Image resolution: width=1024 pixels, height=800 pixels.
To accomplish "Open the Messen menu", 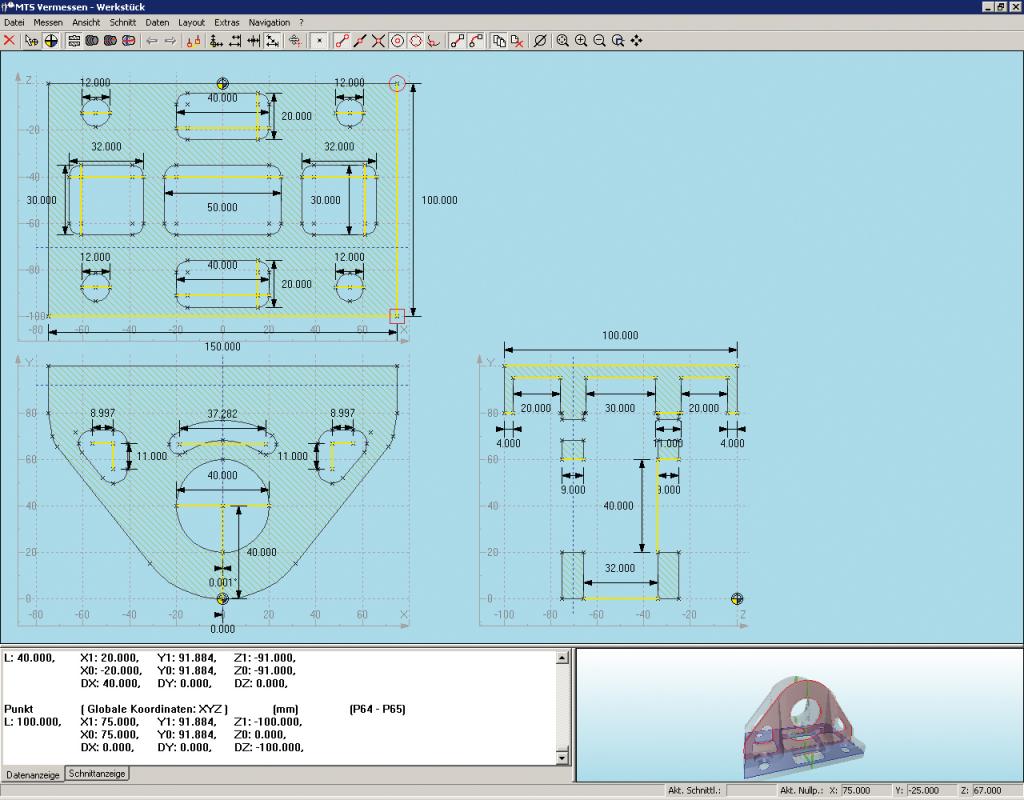I will tap(48, 22).
